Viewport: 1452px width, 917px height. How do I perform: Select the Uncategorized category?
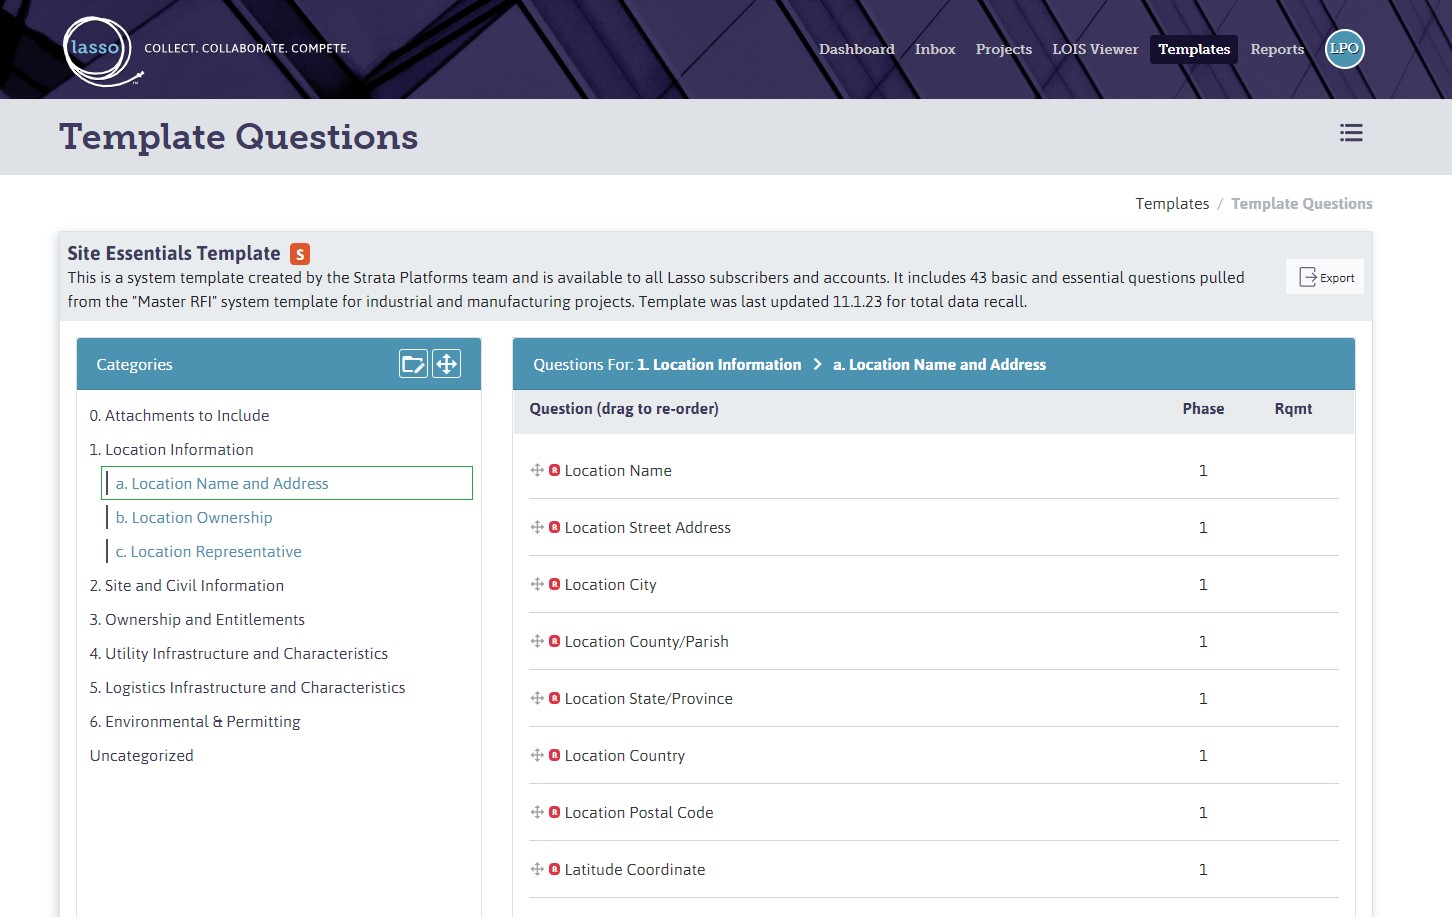(141, 755)
